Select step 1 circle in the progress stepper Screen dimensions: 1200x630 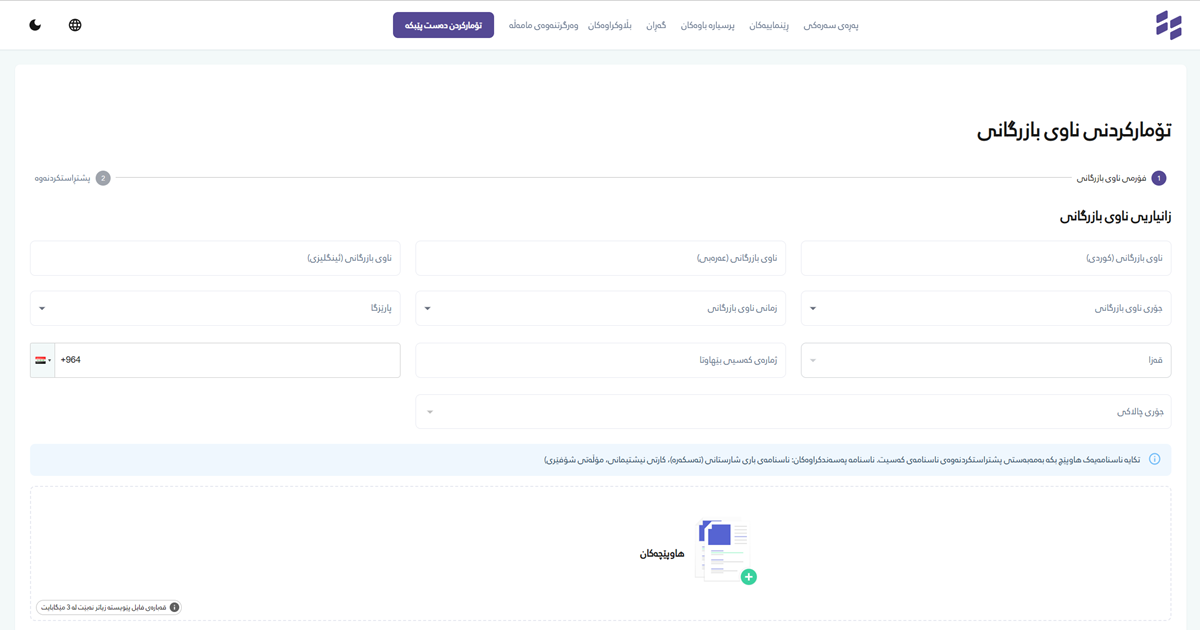pos(1158,178)
